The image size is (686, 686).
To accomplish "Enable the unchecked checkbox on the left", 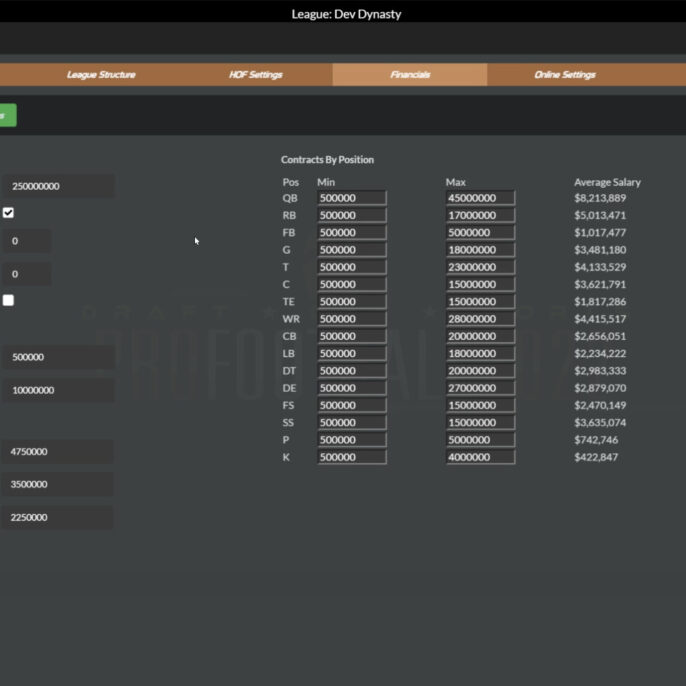I will [x=8, y=300].
